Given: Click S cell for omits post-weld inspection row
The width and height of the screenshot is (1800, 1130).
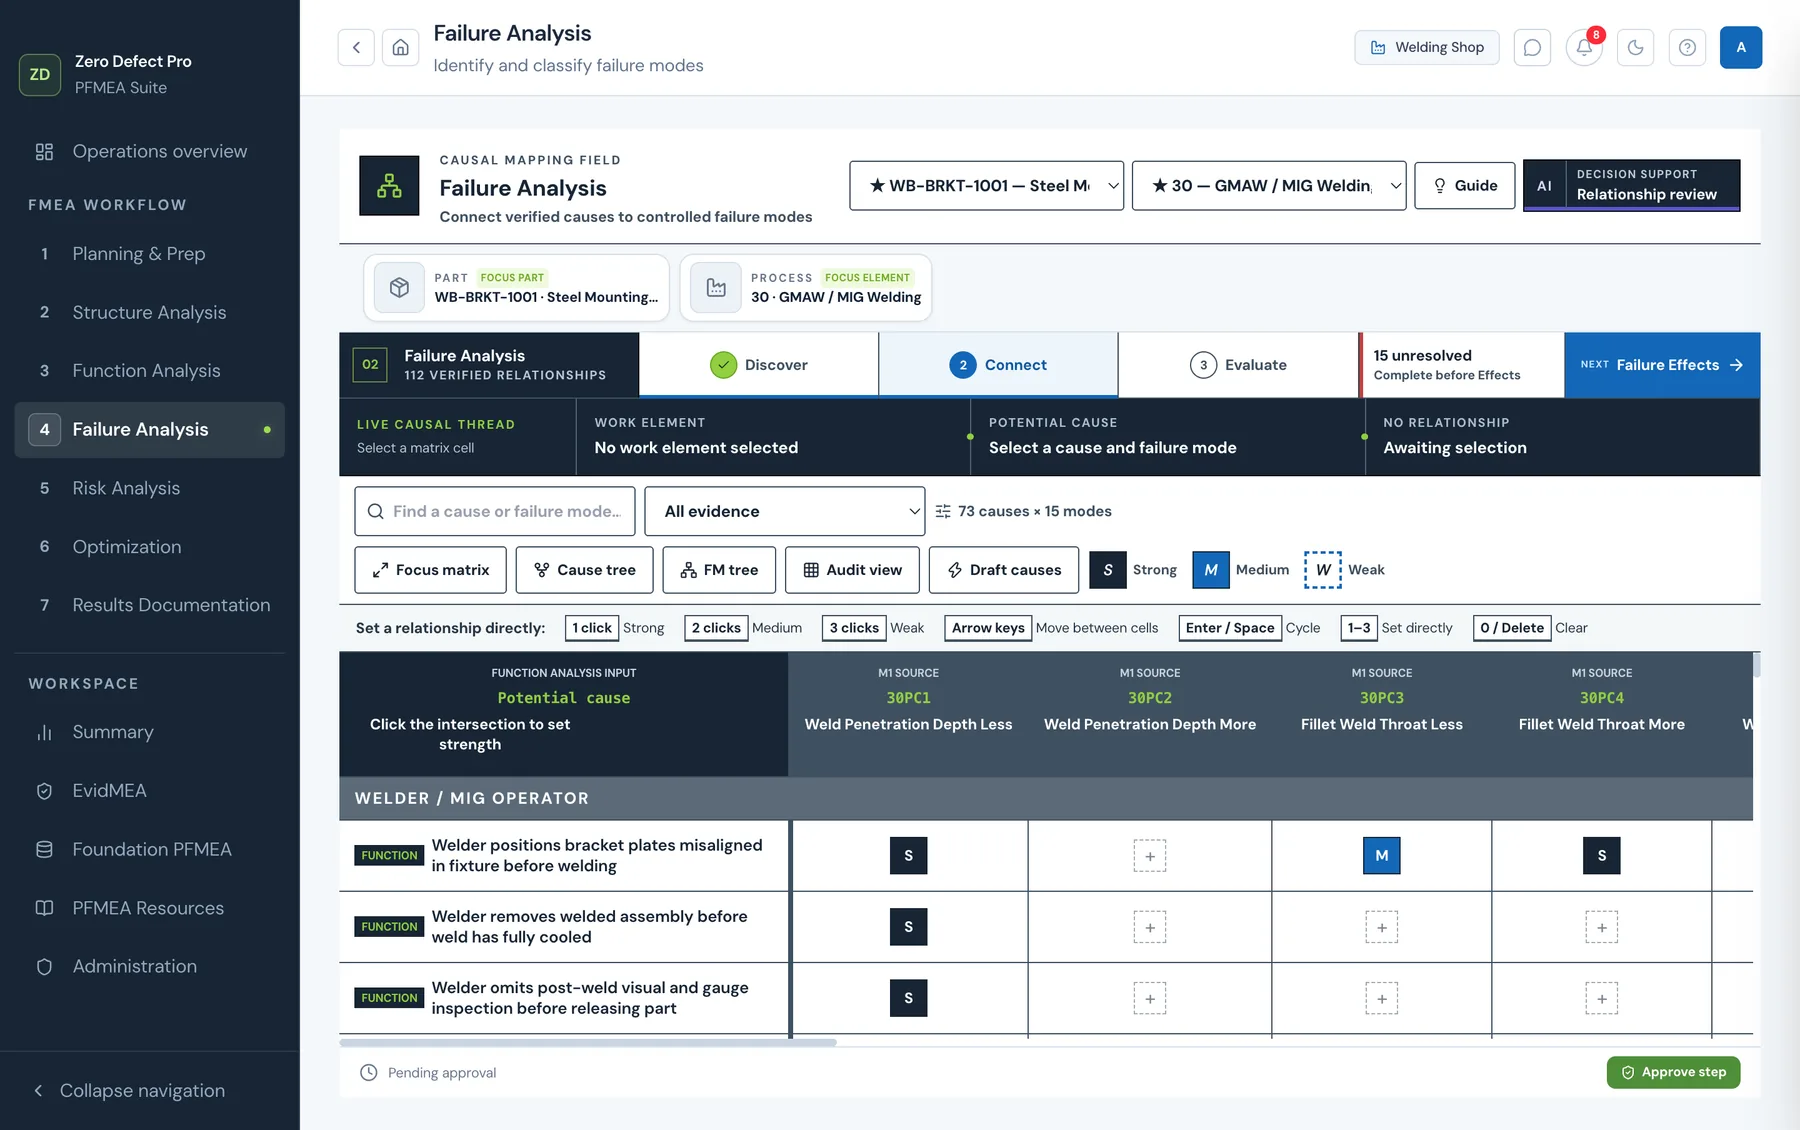Looking at the screenshot, I should 908,998.
